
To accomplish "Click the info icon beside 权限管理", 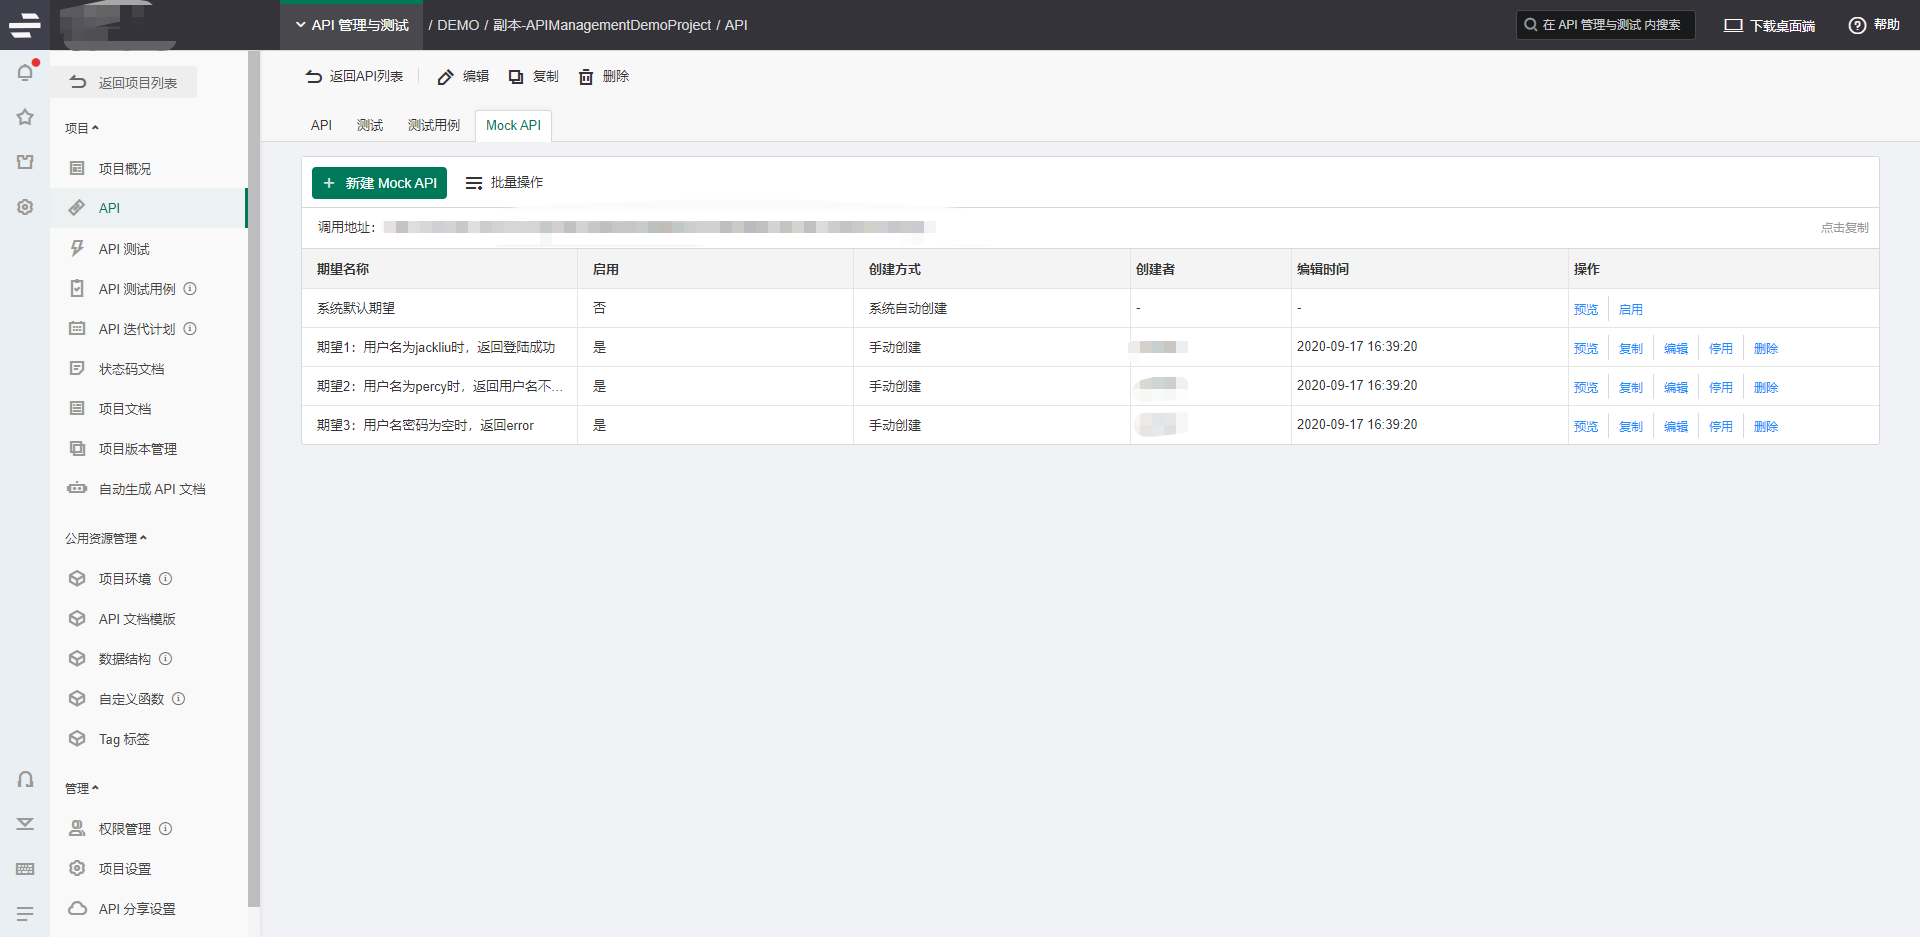I will (x=166, y=828).
